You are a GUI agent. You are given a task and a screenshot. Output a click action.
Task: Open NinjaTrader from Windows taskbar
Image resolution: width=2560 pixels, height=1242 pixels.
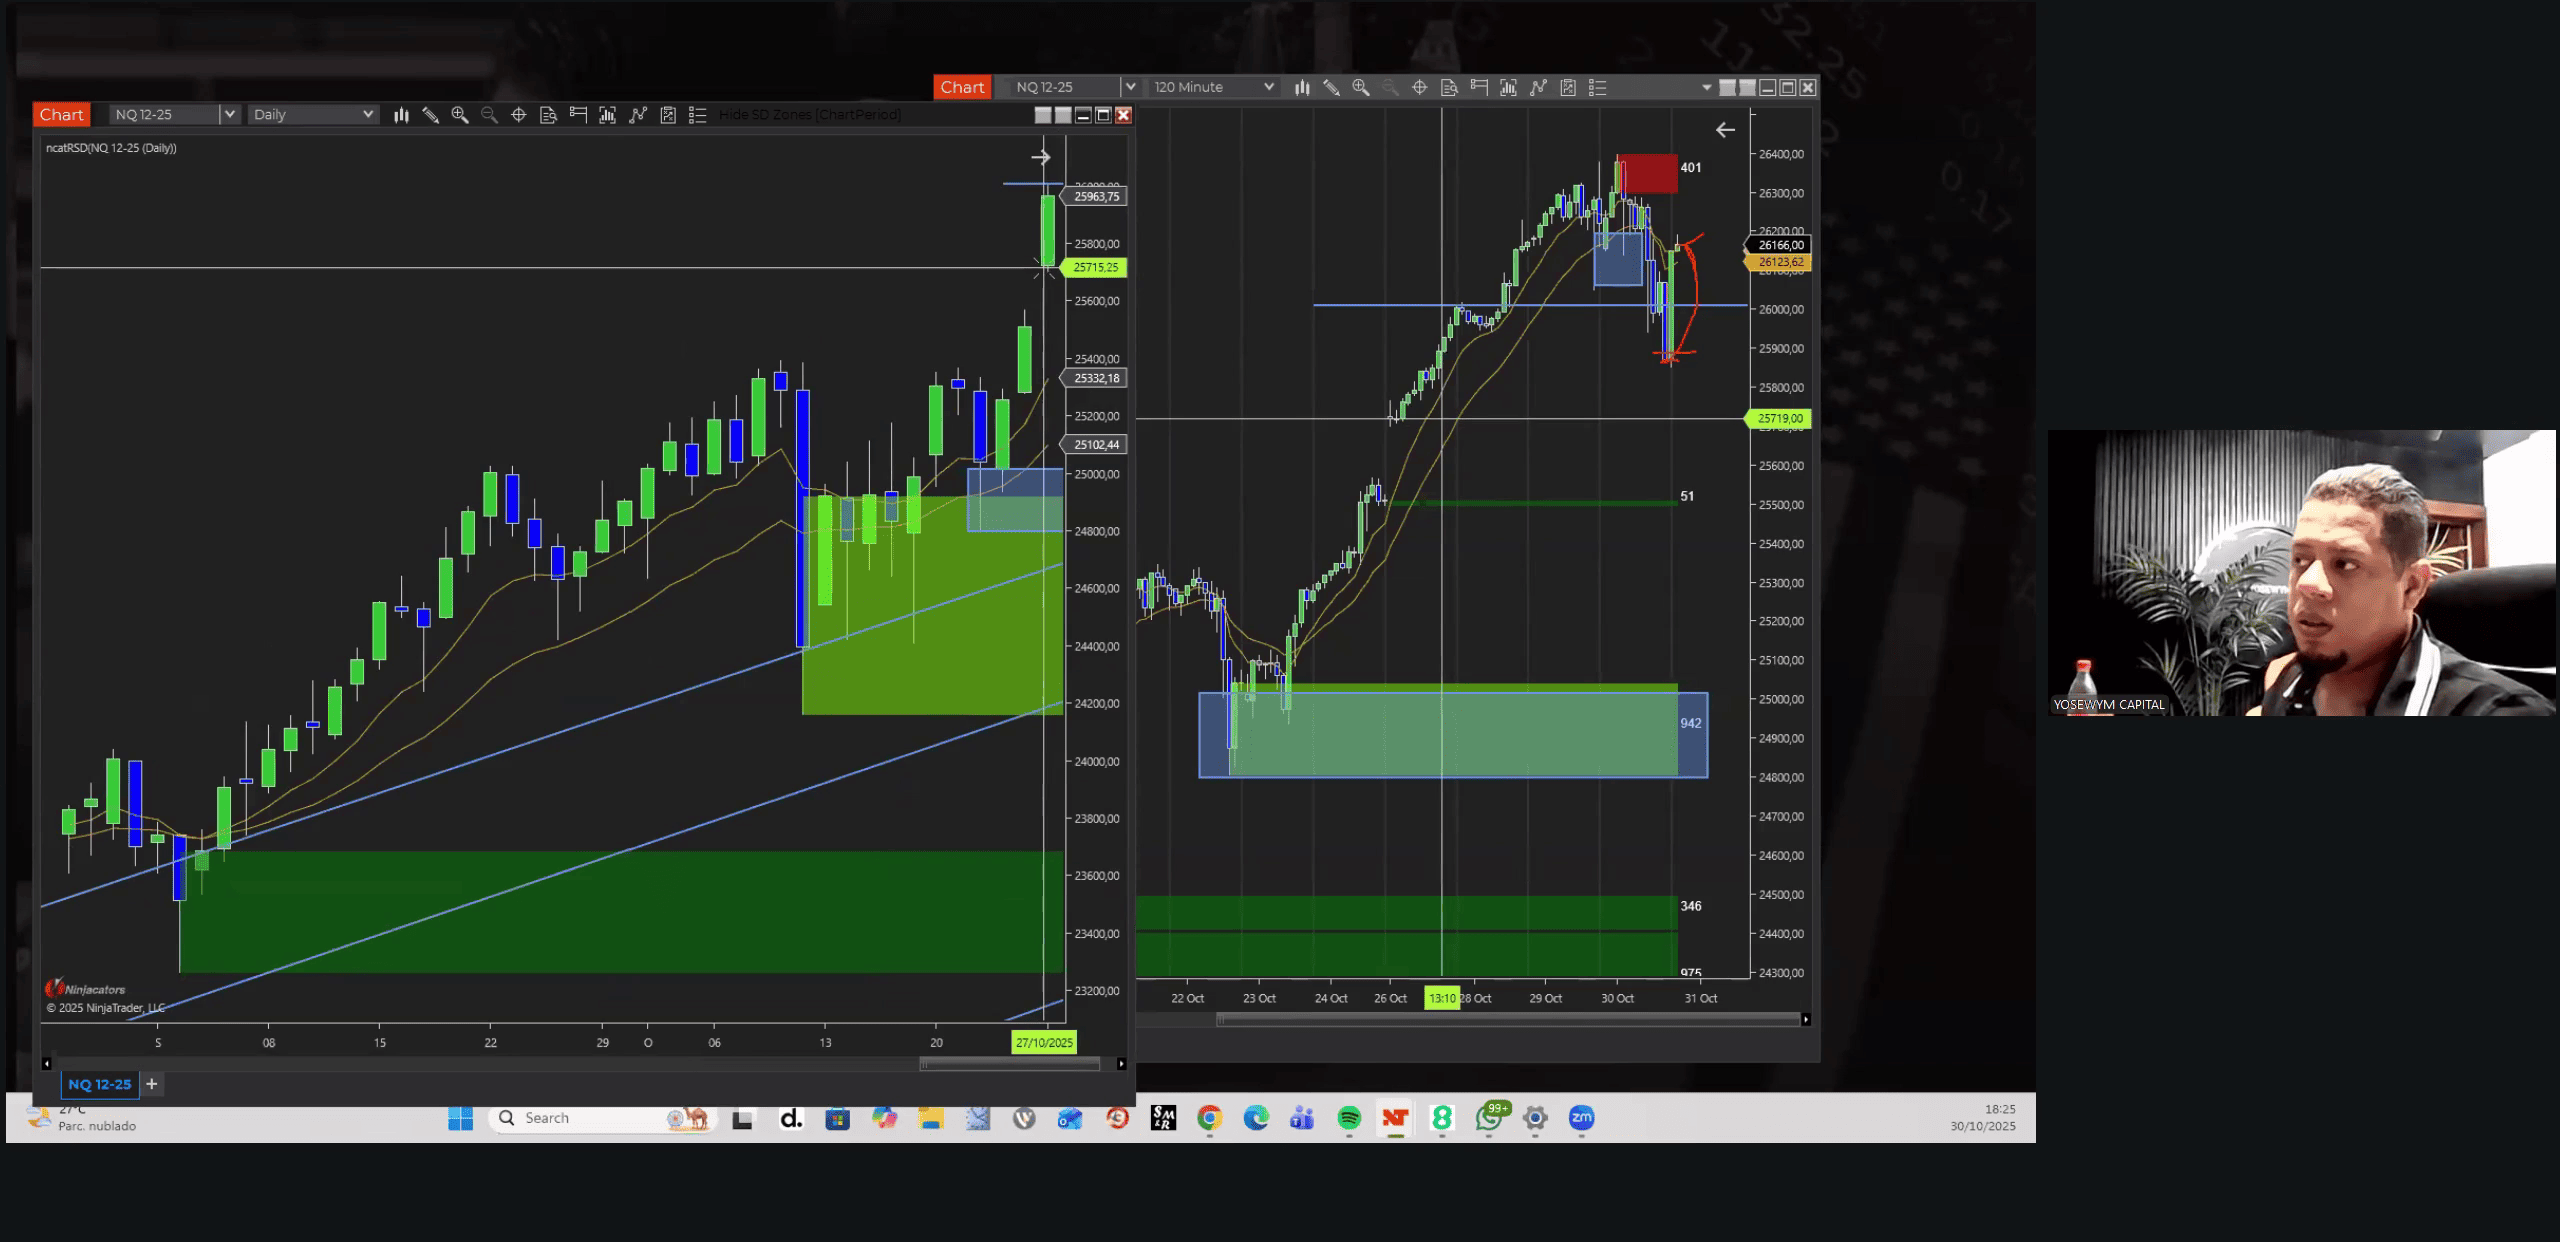[x=1395, y=1118]
